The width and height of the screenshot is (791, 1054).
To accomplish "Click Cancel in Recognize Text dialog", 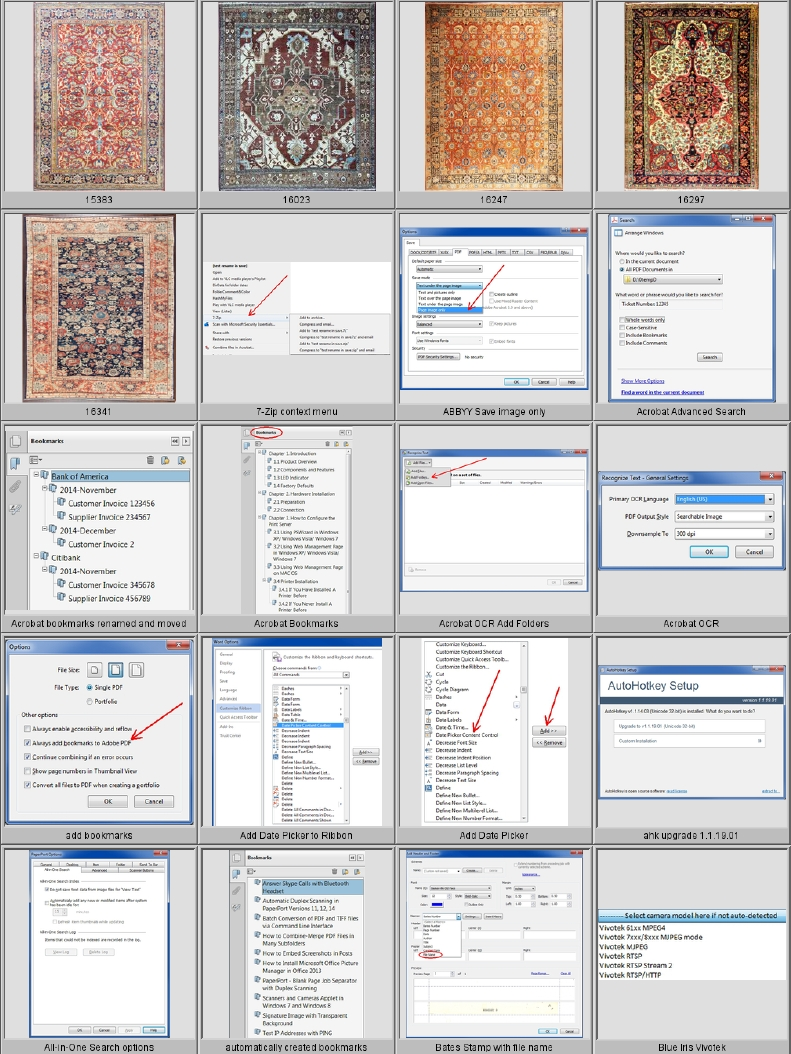I will 754,552.
